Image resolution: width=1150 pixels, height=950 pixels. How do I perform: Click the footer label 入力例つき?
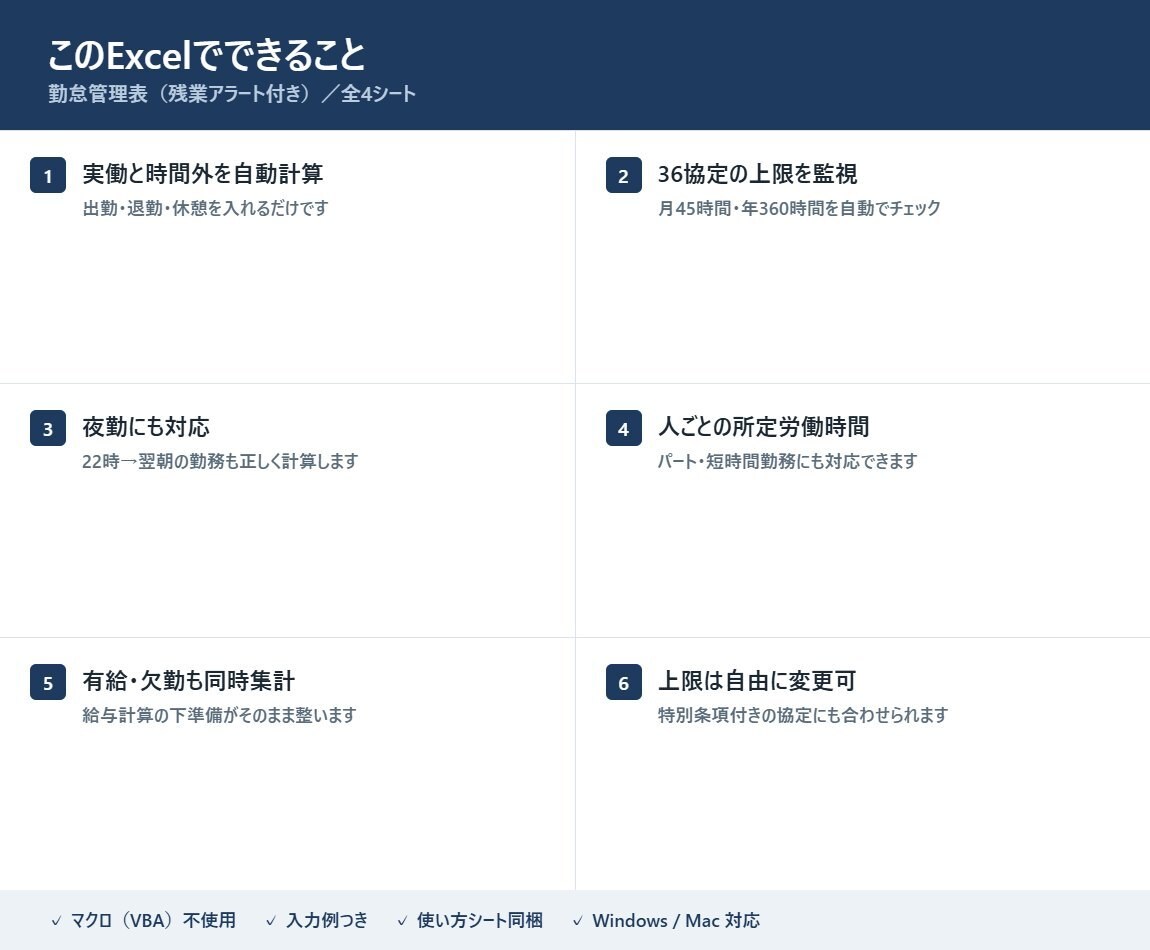click(327, 921)
